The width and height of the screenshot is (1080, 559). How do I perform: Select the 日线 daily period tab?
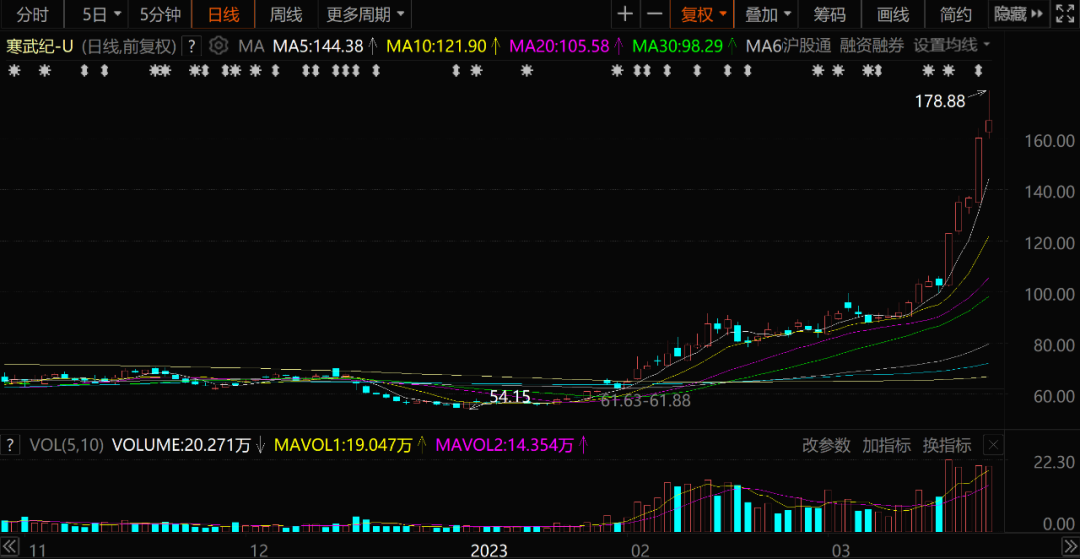(x=222, y=14)
